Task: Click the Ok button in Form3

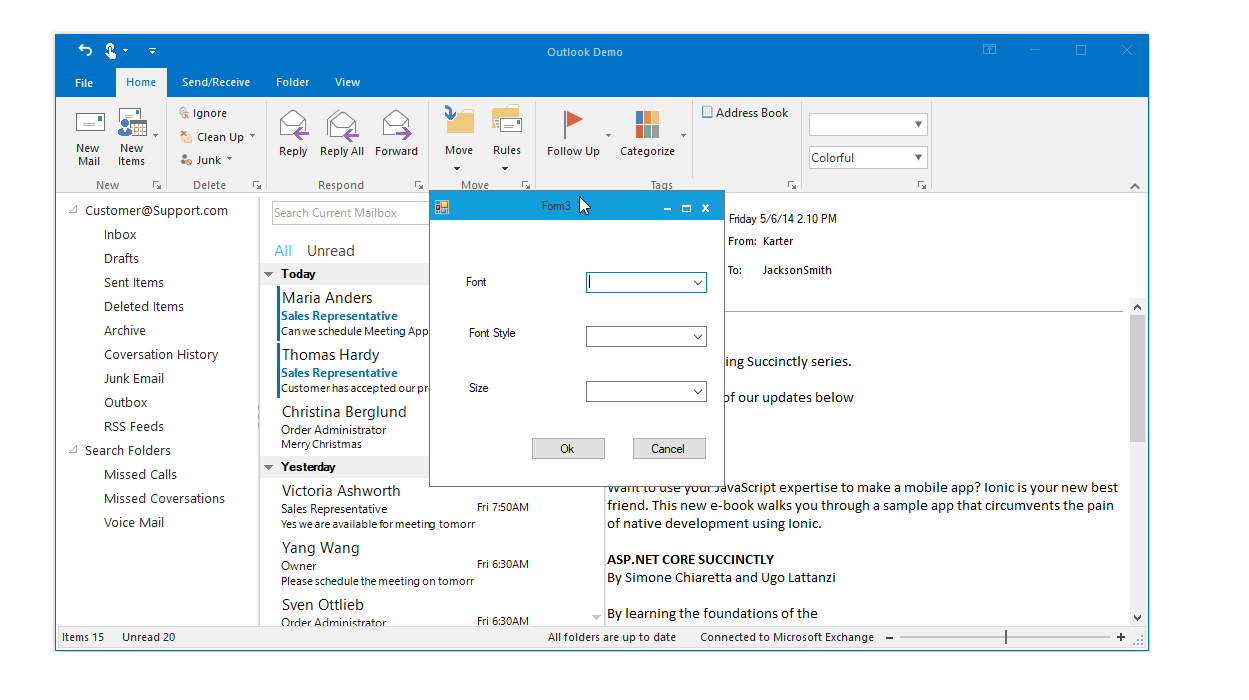Action: coord(568,448)
